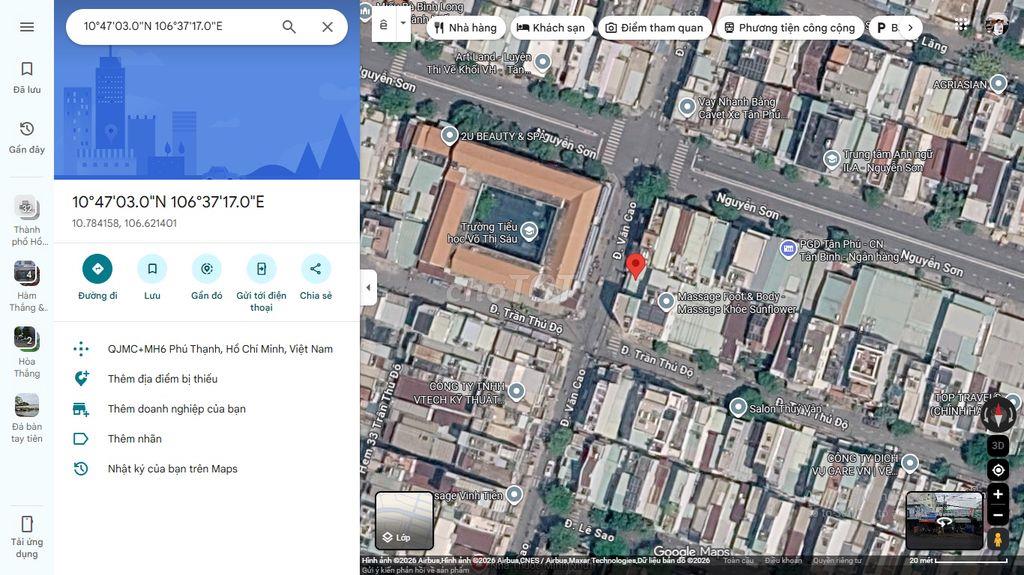The image size is (1024, 575).
Task: Click the my location target button
Action: 998,470
